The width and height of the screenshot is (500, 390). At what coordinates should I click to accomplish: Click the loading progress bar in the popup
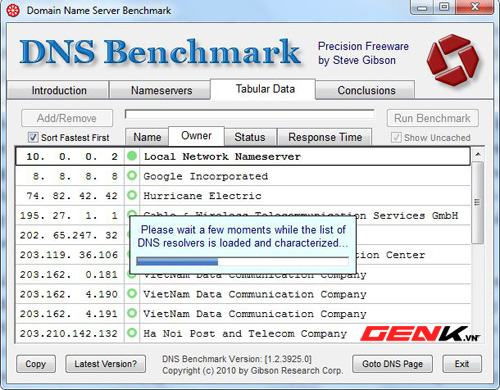pos(243,261)
